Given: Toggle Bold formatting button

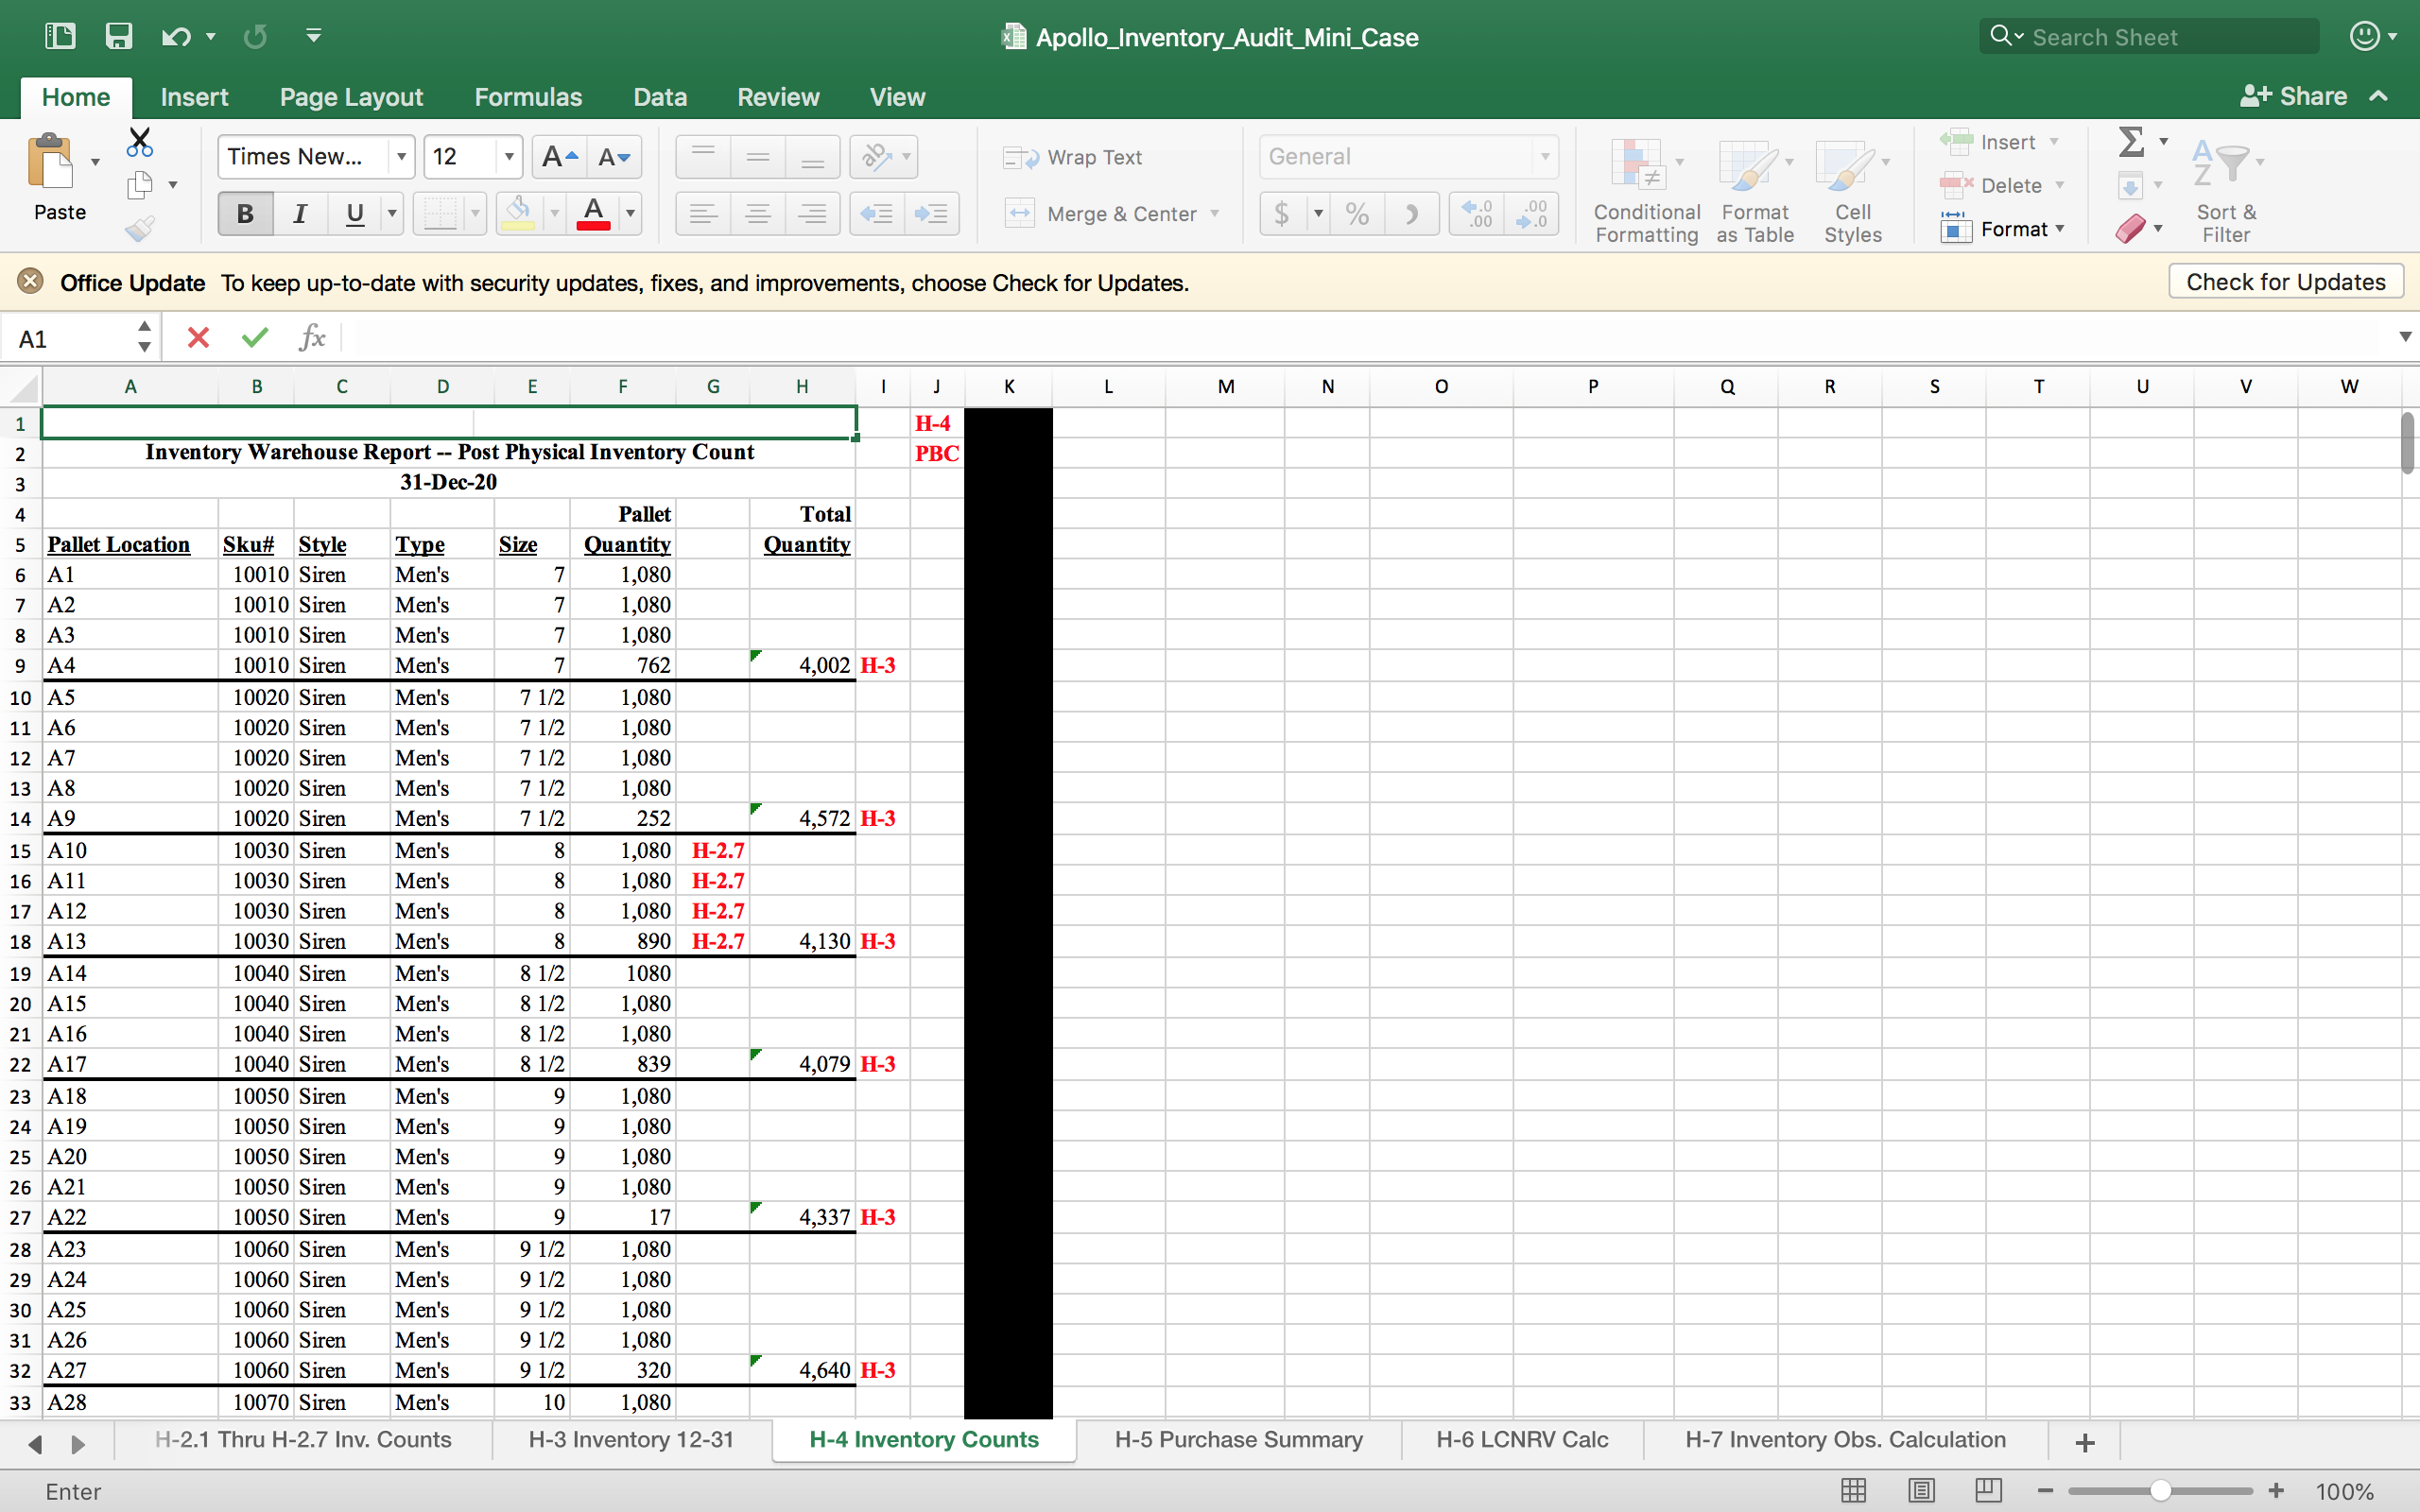Looking at the screenshot, I should [x=245, y=214].
